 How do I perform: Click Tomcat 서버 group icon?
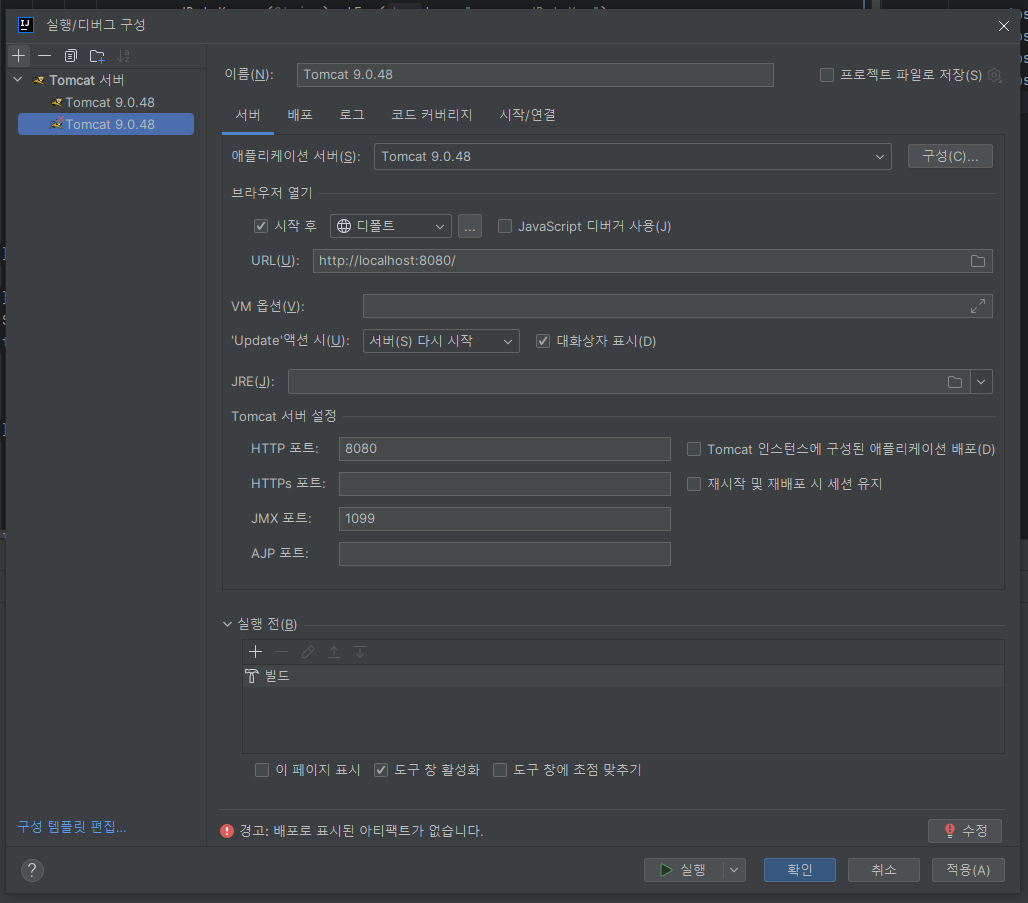39,80
